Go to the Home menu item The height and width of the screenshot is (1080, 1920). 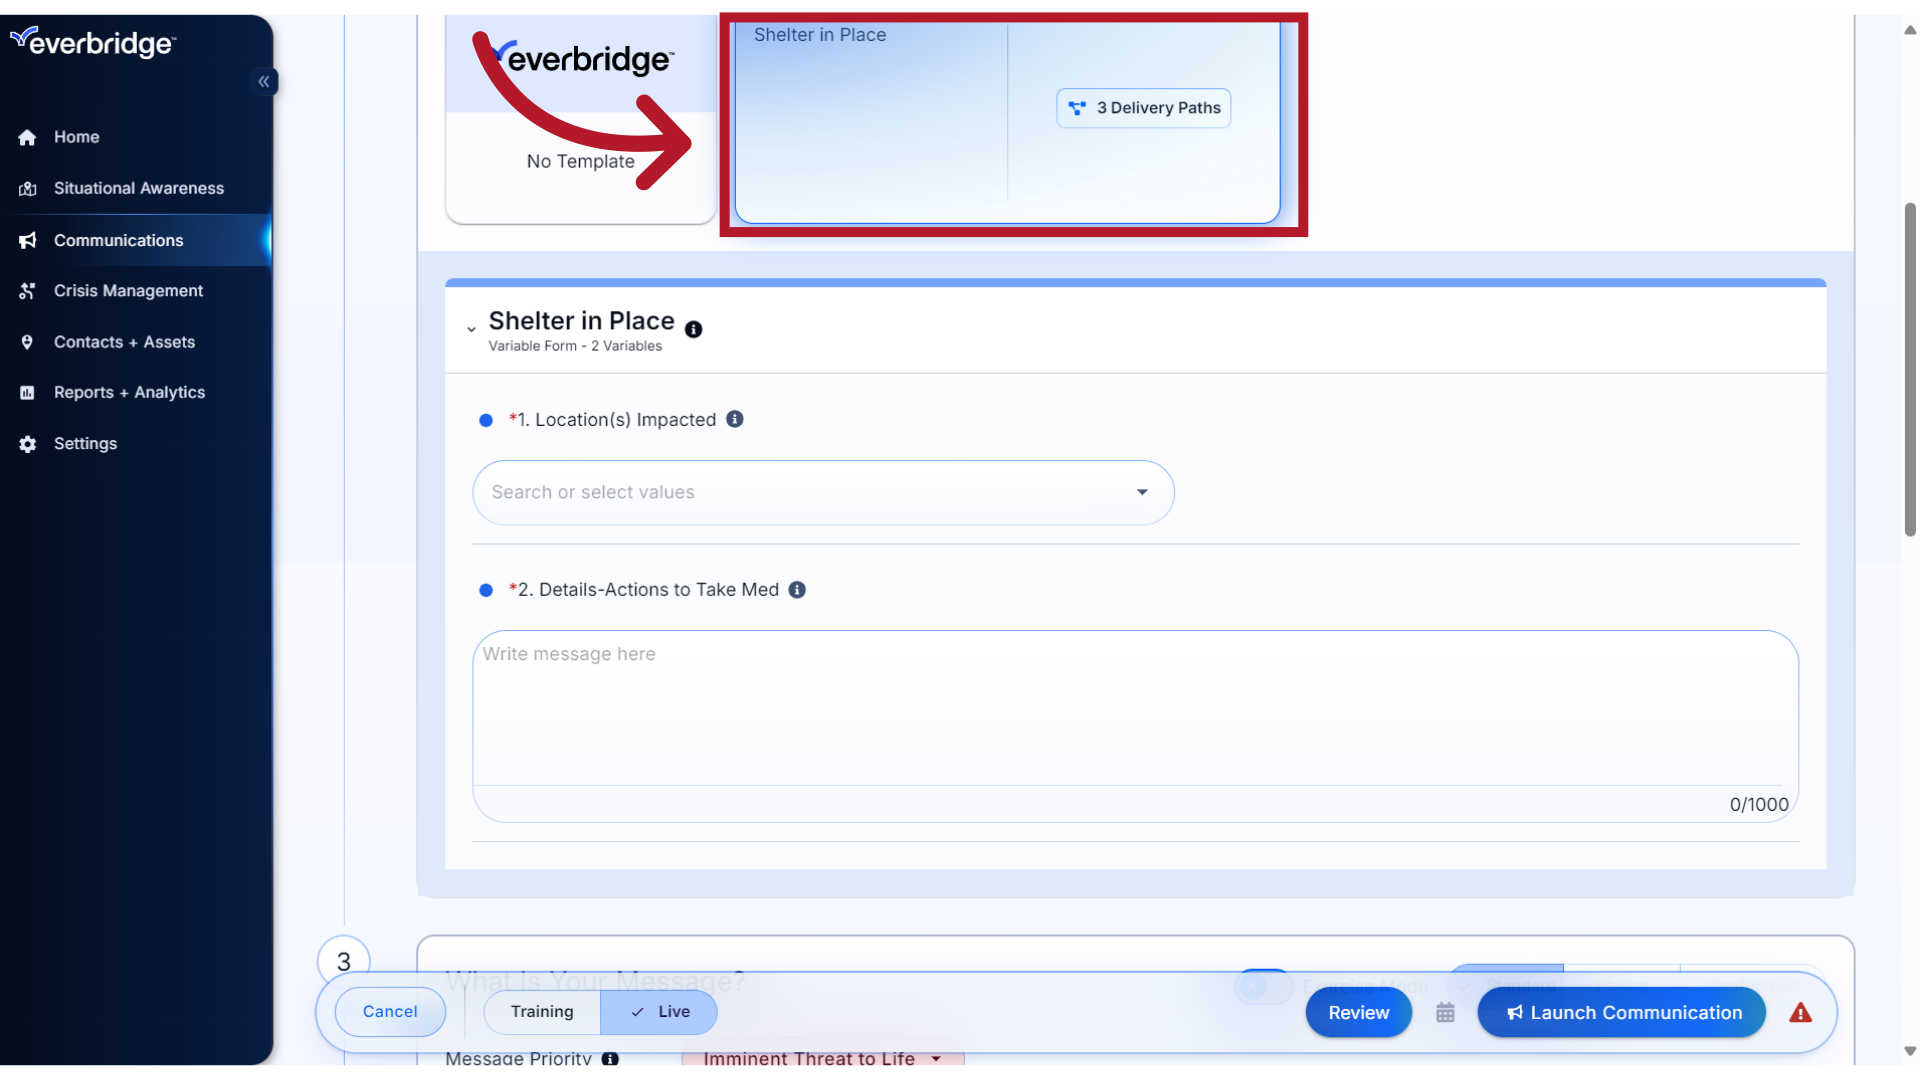tap(76, 137)
